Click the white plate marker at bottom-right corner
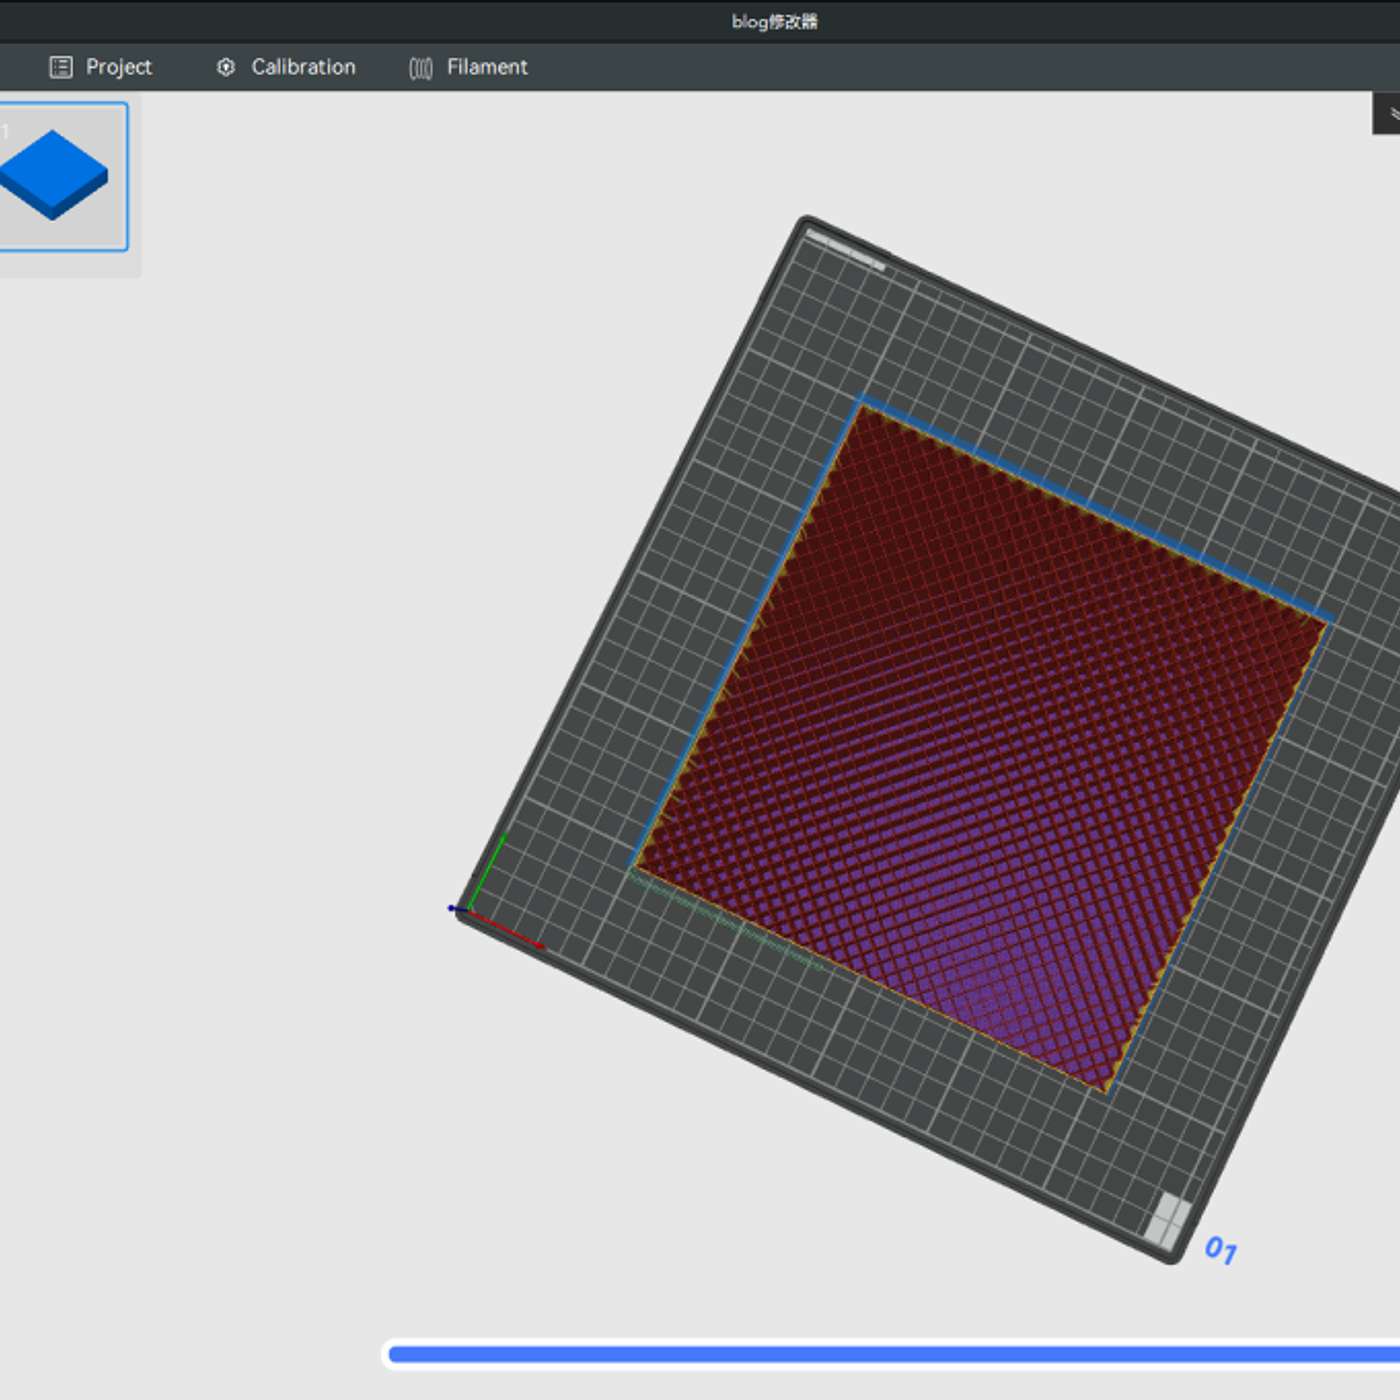The width and height of the screenshot is (1400, 1400). pyautogui.click(x=1170, y=1218)
